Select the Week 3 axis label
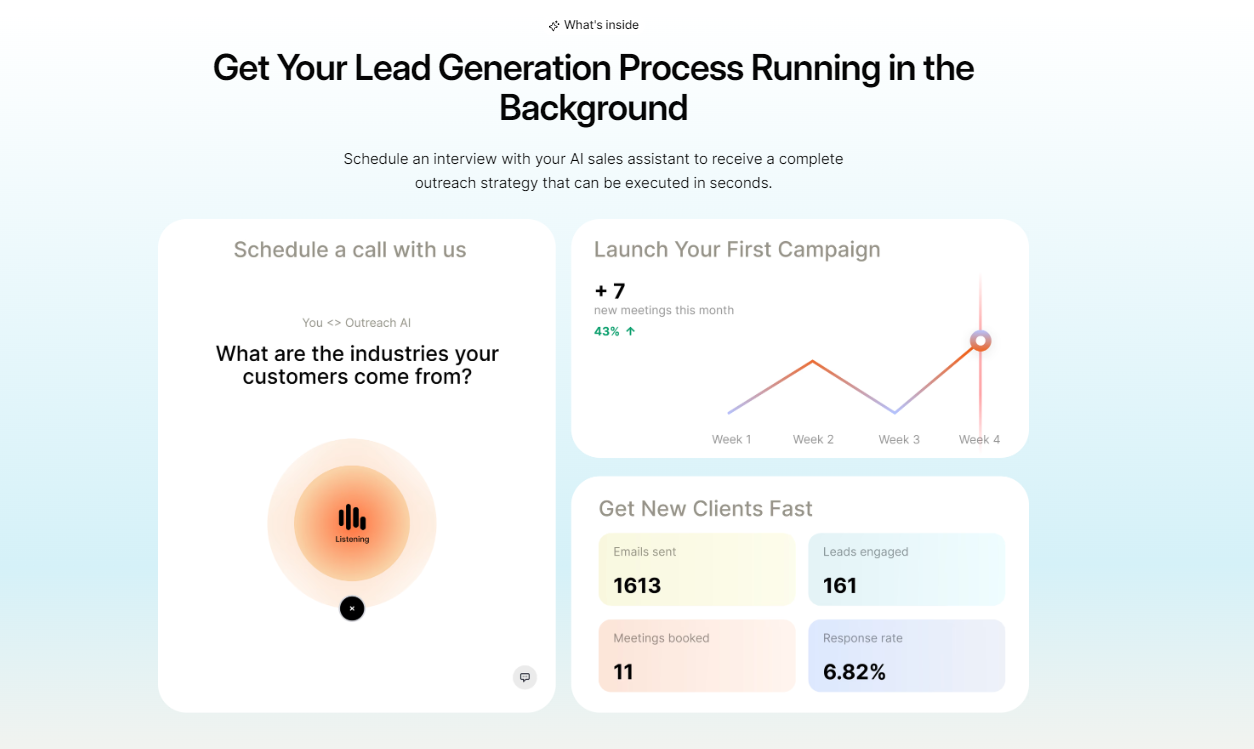The width and height of the screenshot is (1254, 749). tap(899, 439)
